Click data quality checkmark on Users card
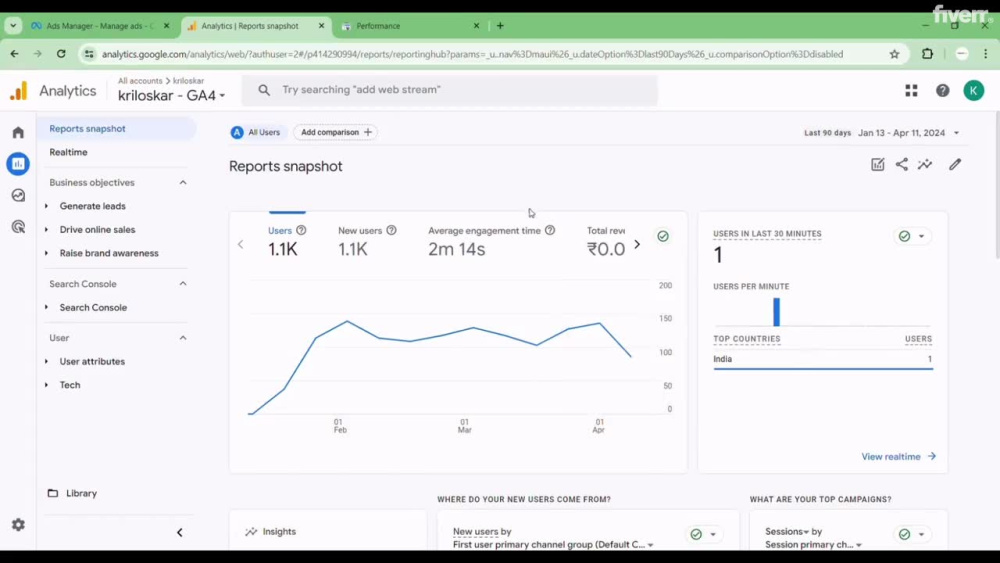1000x563 pixels. 663,236
